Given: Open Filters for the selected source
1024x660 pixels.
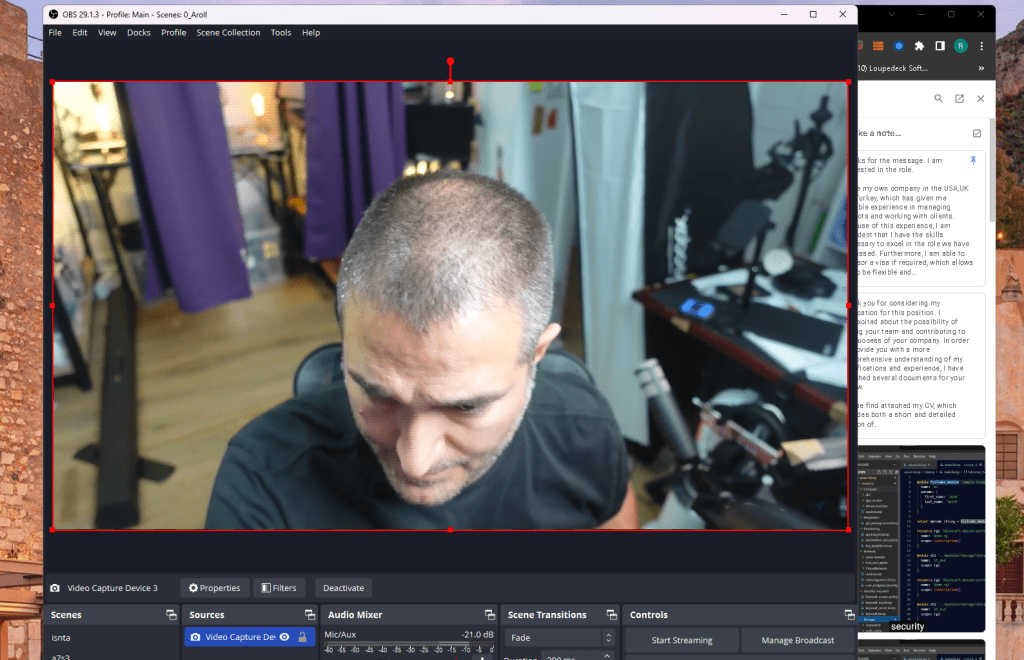Looking at the screenshot, I should click(x=279, y=588).
